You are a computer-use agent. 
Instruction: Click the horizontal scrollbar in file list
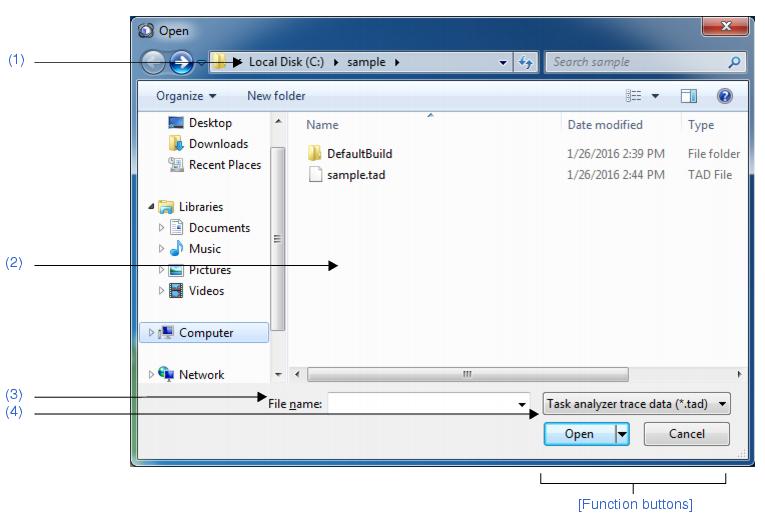point(467,375)
